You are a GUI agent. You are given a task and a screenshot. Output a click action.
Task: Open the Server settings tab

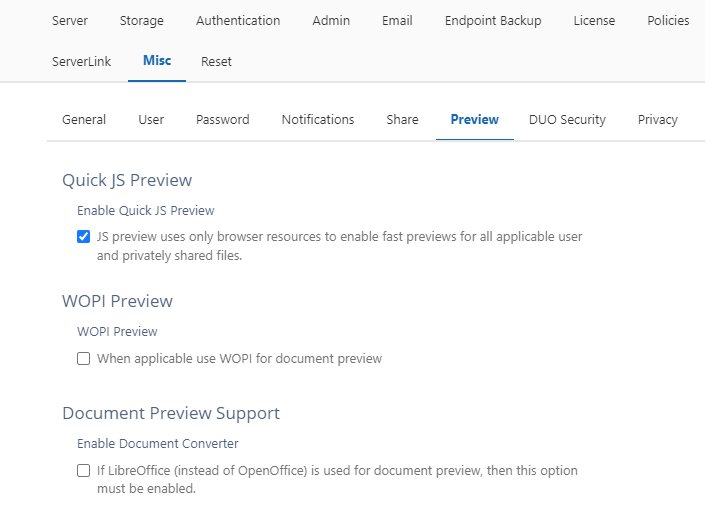click(70, 20)
